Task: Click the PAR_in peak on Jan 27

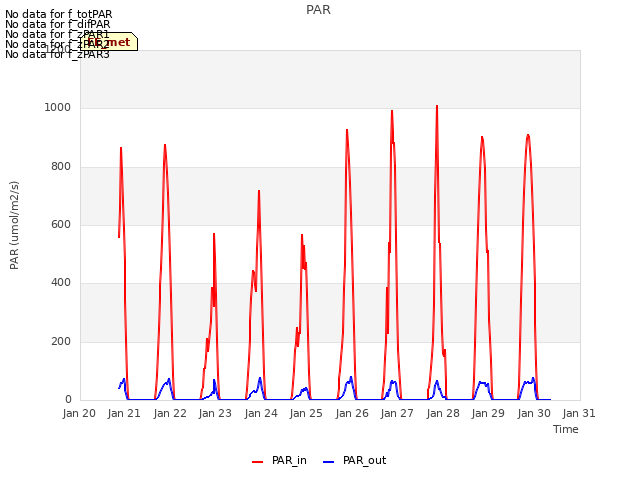Action: coord(392,111)
